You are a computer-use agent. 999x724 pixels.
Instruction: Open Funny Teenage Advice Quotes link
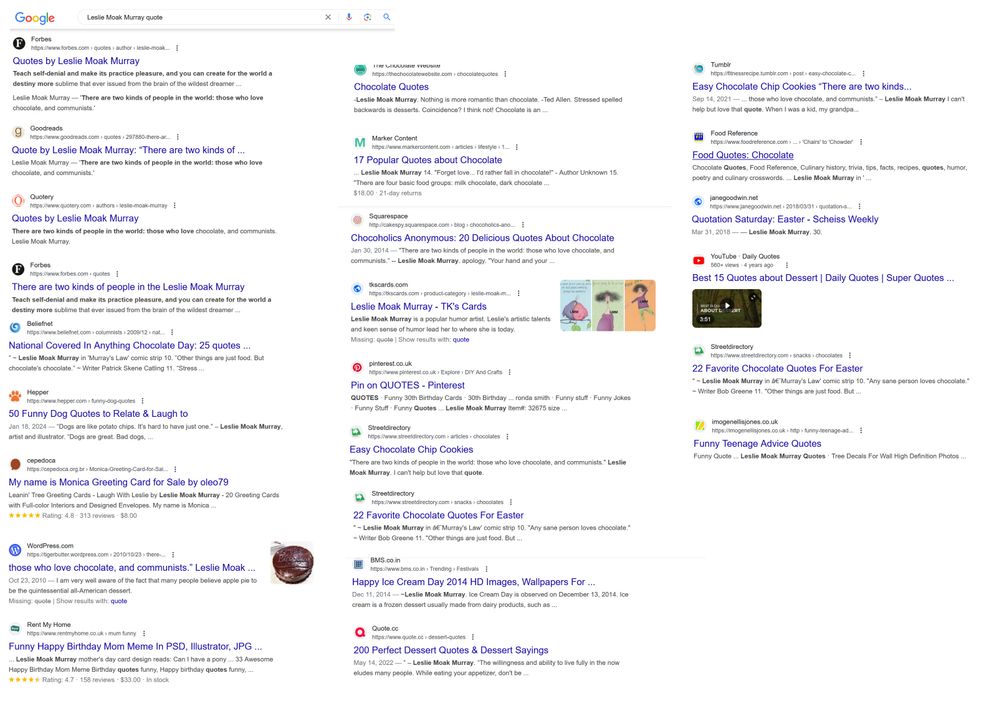click(x=758, y=444)
